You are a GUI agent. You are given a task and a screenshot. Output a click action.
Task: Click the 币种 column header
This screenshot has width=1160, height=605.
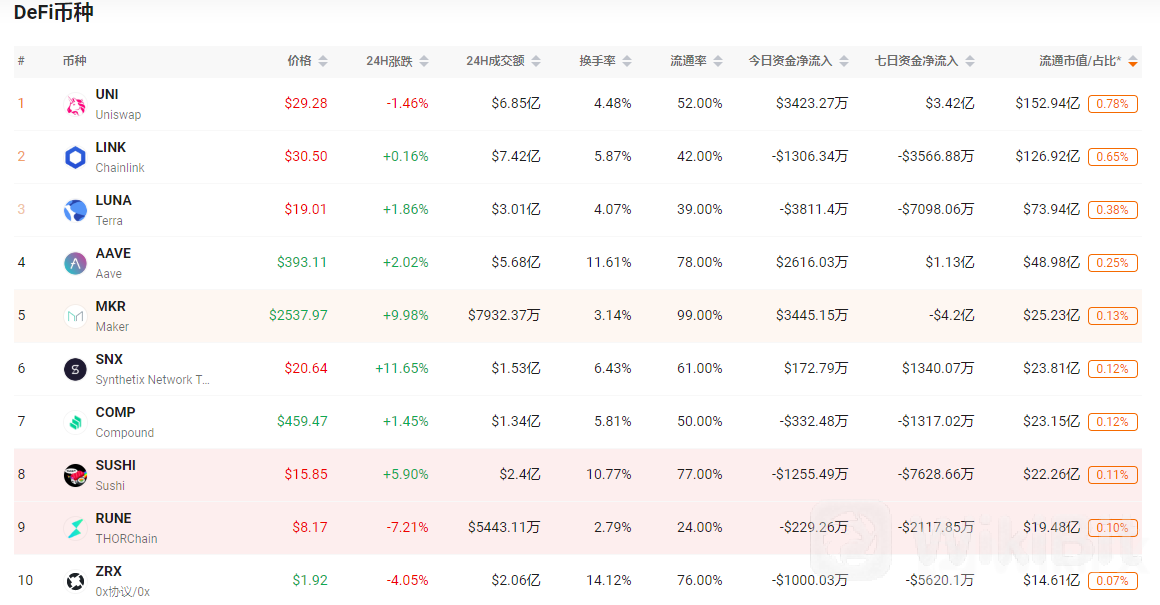(x=75, y=61)
